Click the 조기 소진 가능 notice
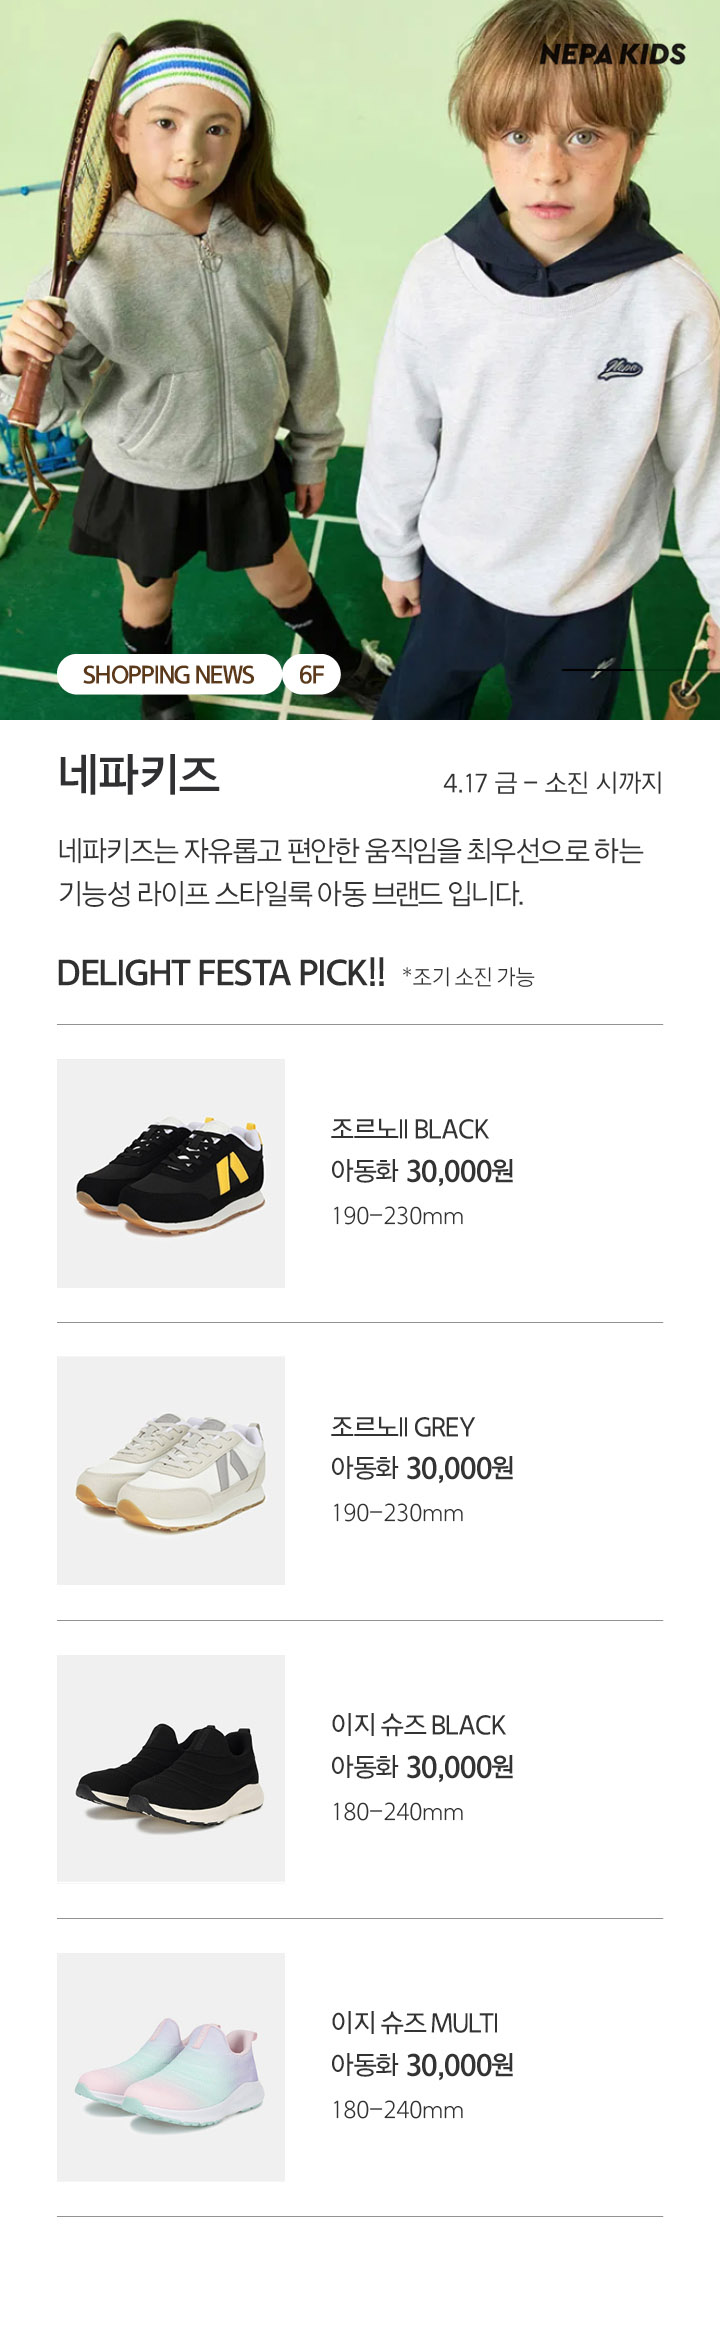 click(468, 977)
